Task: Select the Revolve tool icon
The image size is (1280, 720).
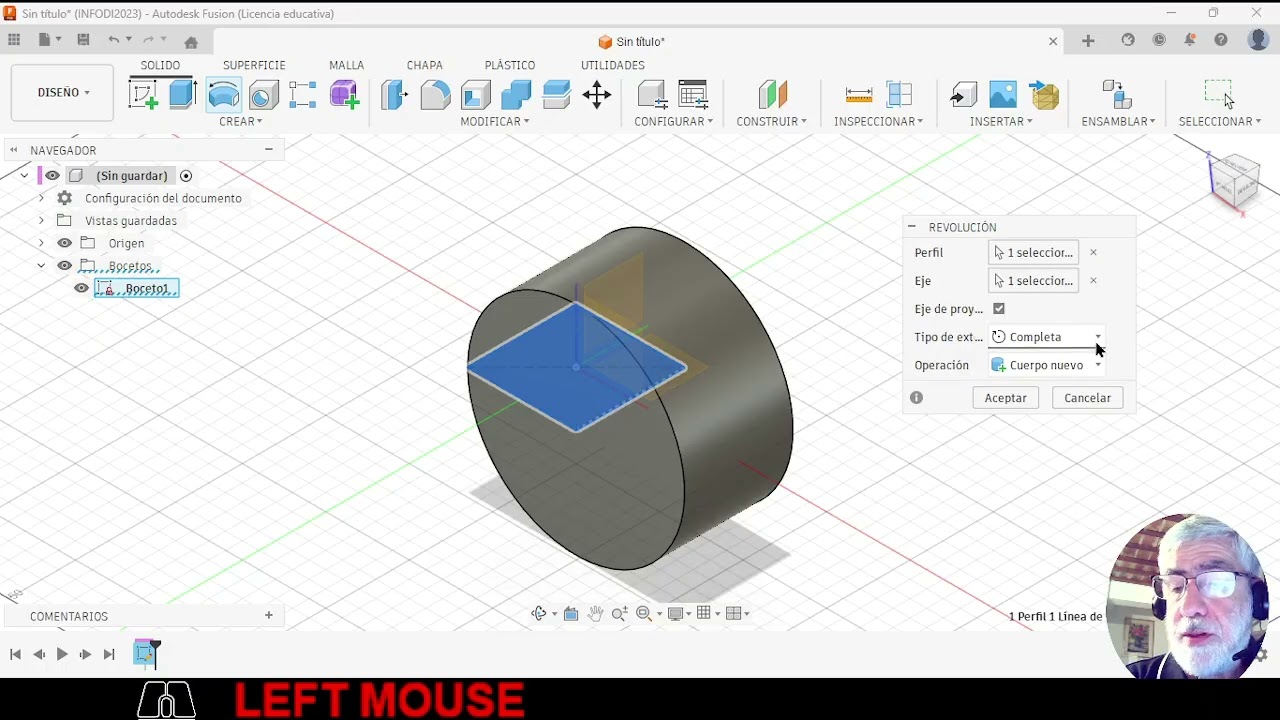Action: (x=224, y=95)
